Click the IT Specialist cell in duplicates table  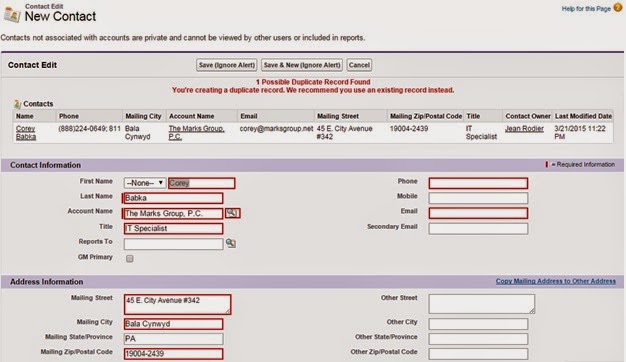(x=481, y=133)
